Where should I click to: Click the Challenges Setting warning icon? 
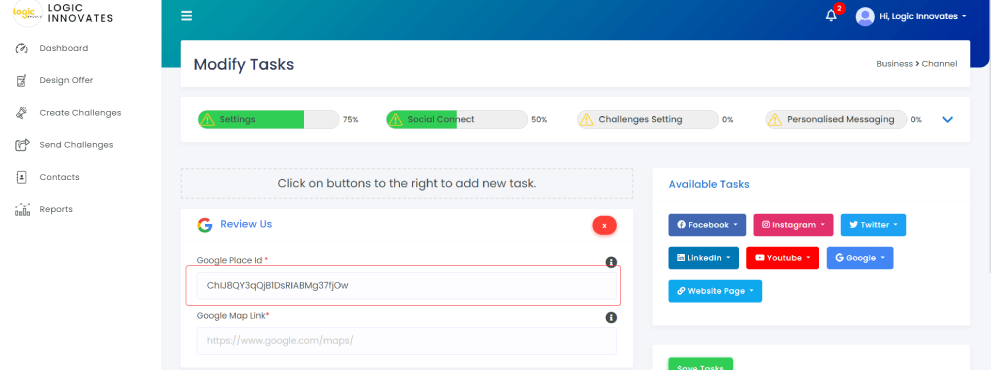tap(587, 119)
